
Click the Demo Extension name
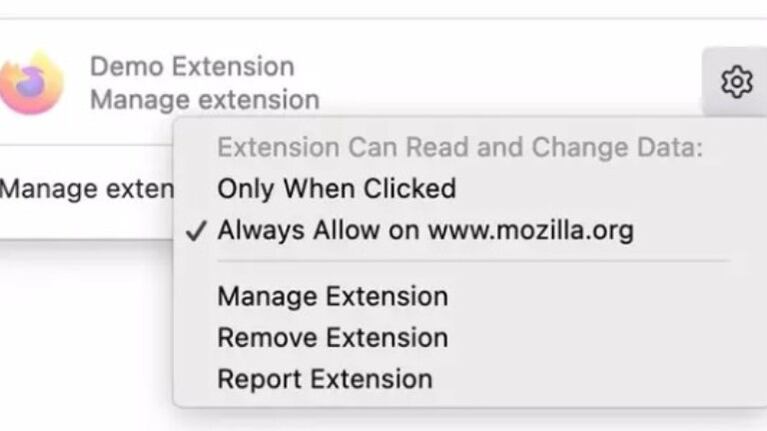[x=192, y=67]
